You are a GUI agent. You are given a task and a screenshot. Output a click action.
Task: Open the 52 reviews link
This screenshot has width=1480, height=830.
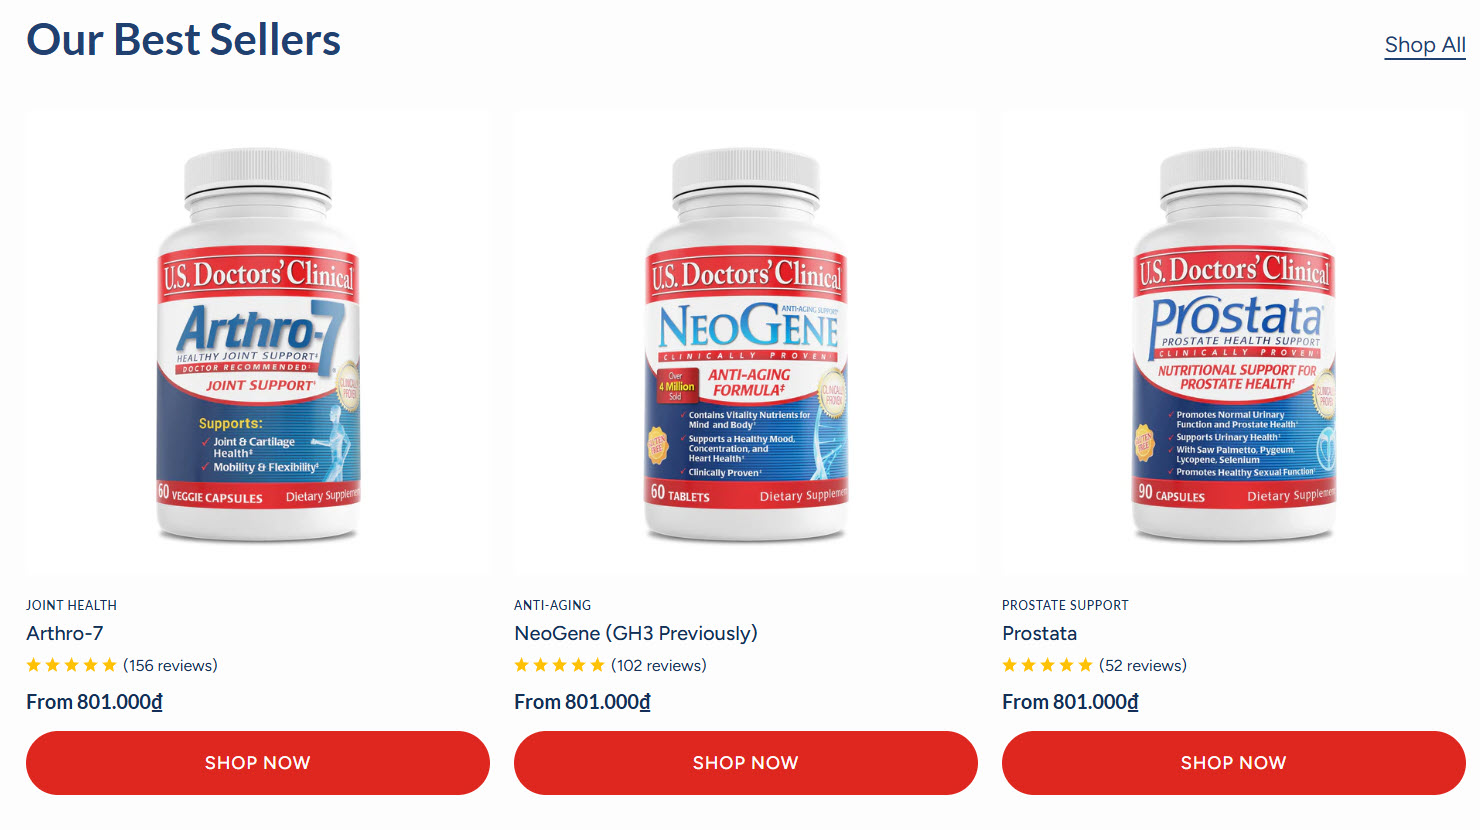tap(1143, 665)
